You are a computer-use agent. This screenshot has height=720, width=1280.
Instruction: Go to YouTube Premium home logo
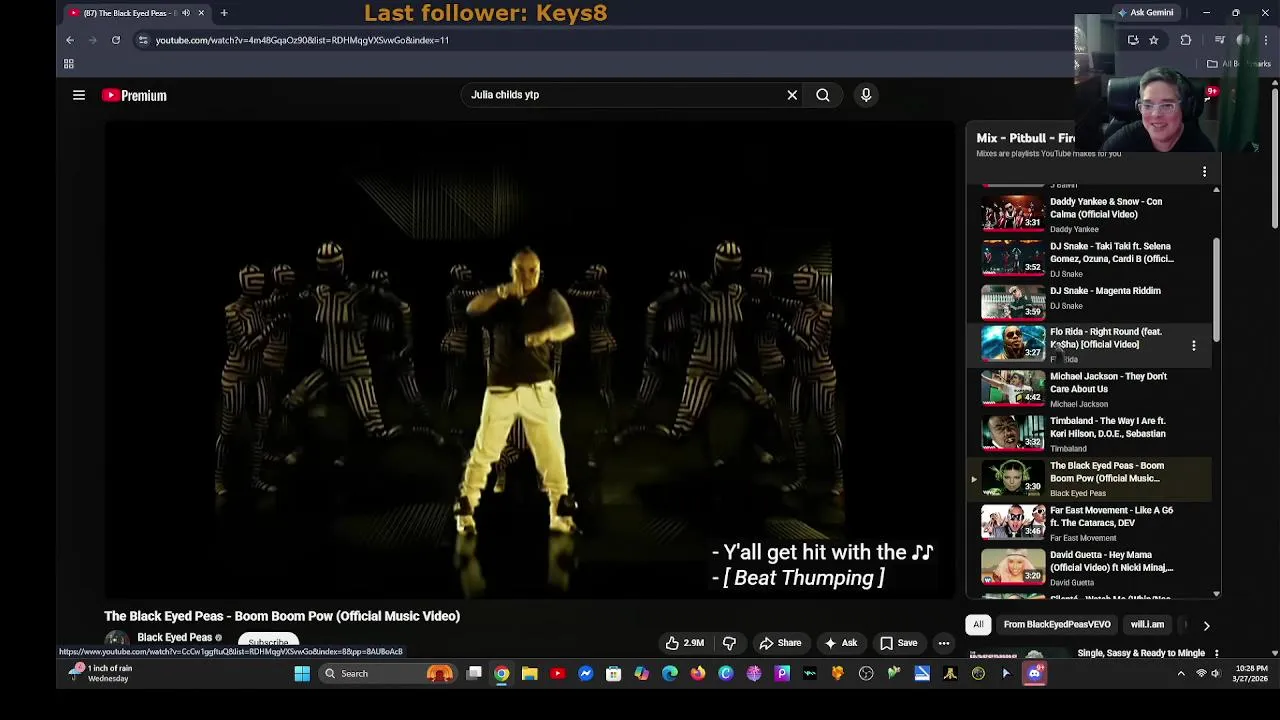click(x=134, y=95)
